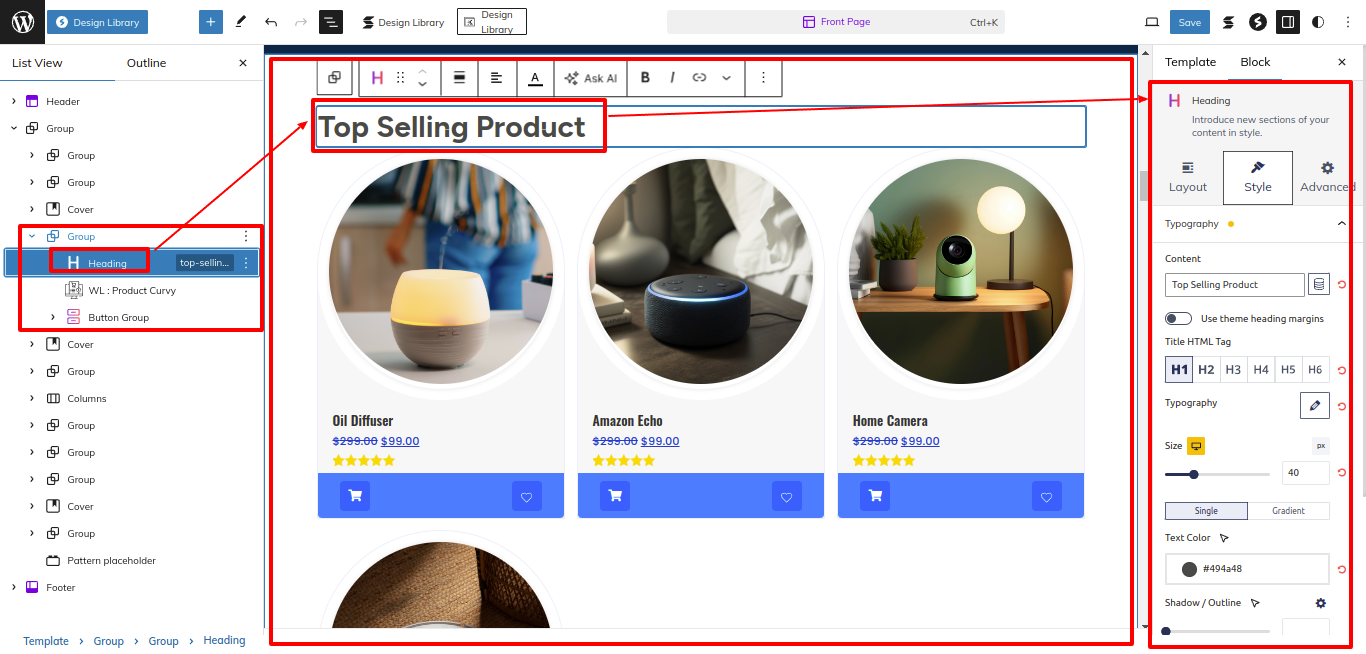Click the WordPress logo

22,22
